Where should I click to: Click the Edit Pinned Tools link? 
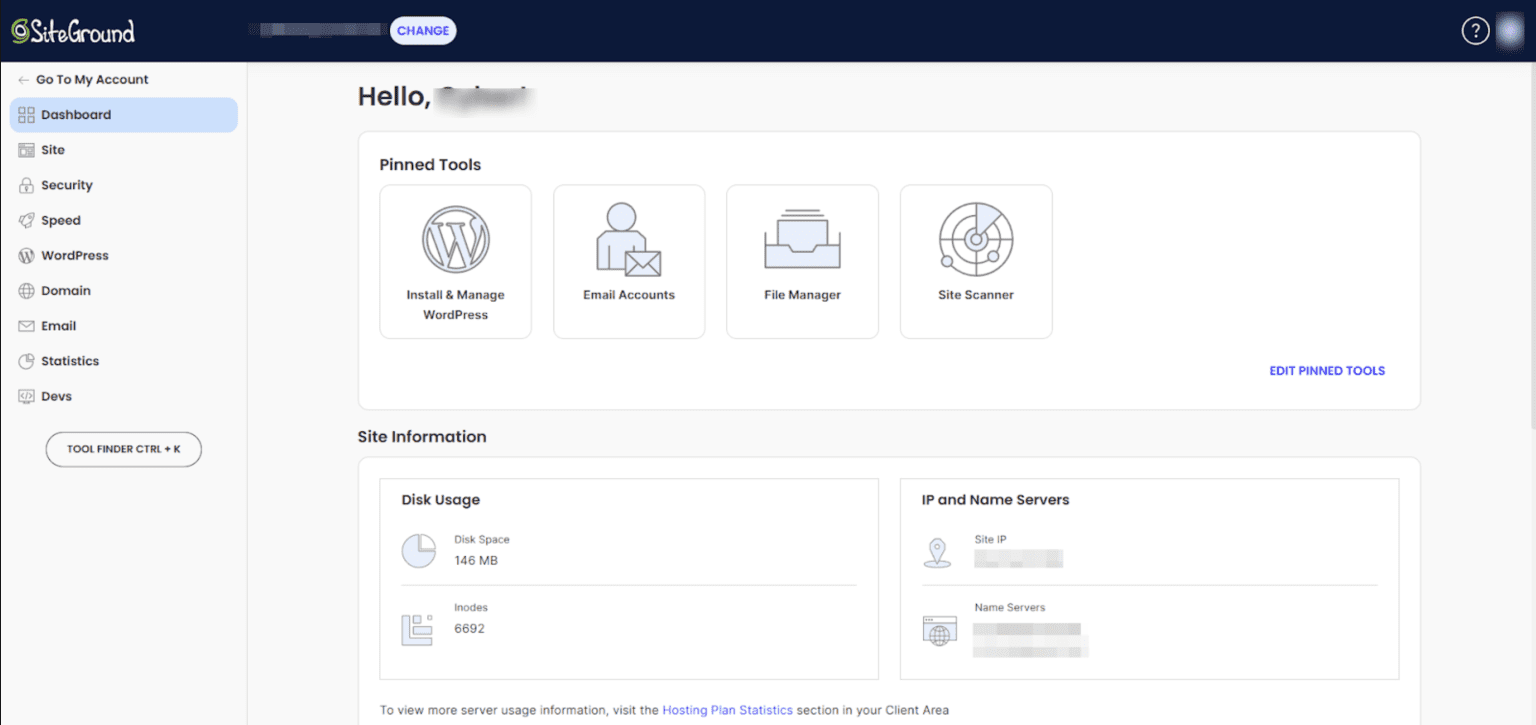point(1327,371)
